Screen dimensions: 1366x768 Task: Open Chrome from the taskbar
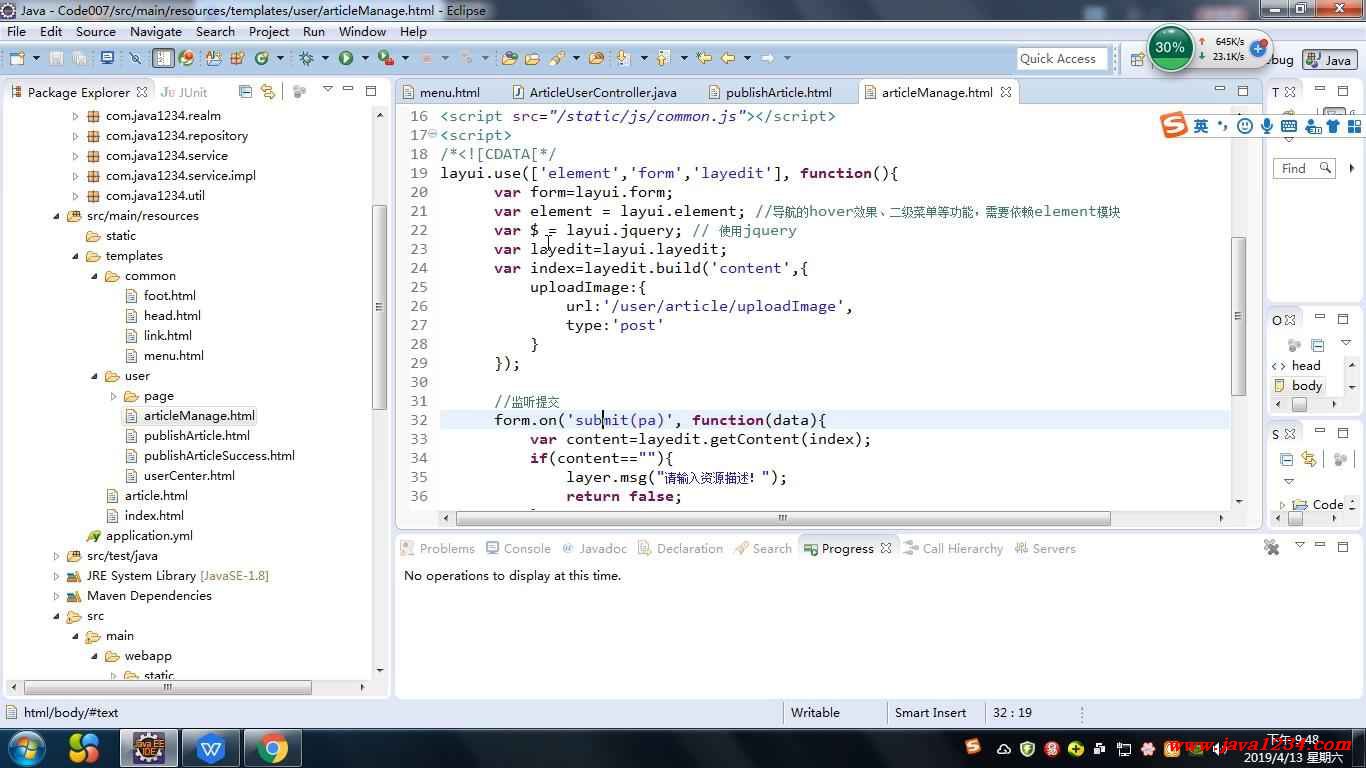271,748
